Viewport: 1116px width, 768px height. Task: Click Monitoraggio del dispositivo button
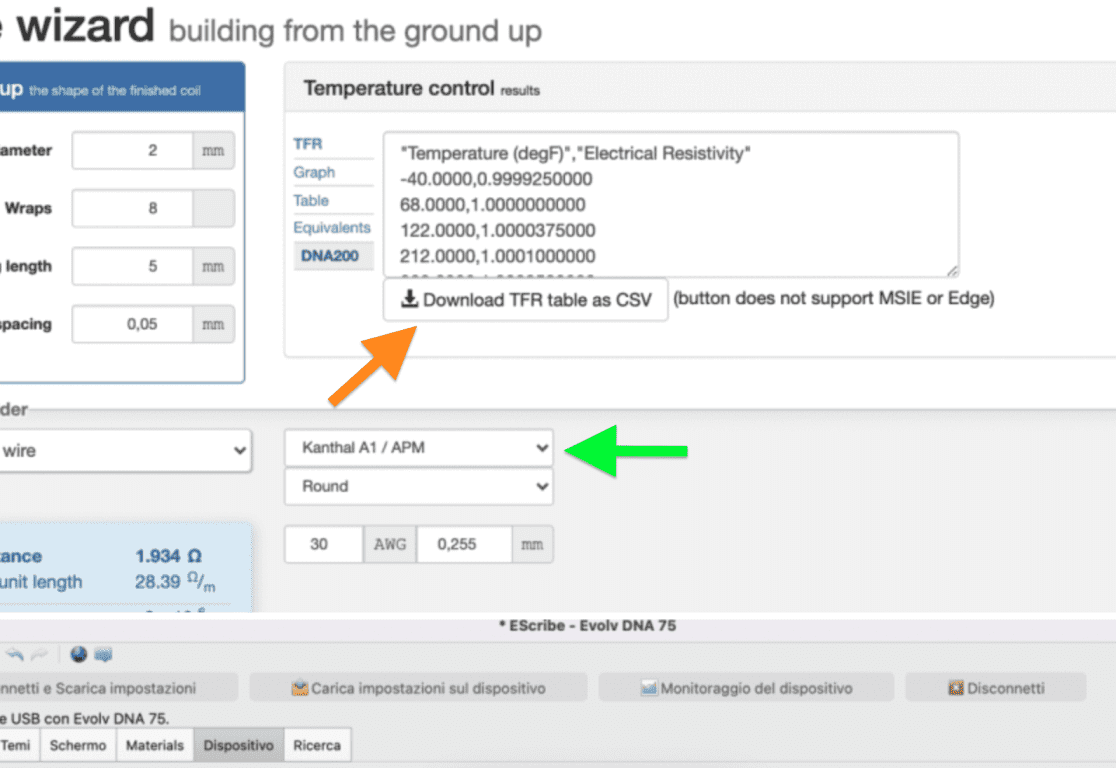(x=746, y=688)
